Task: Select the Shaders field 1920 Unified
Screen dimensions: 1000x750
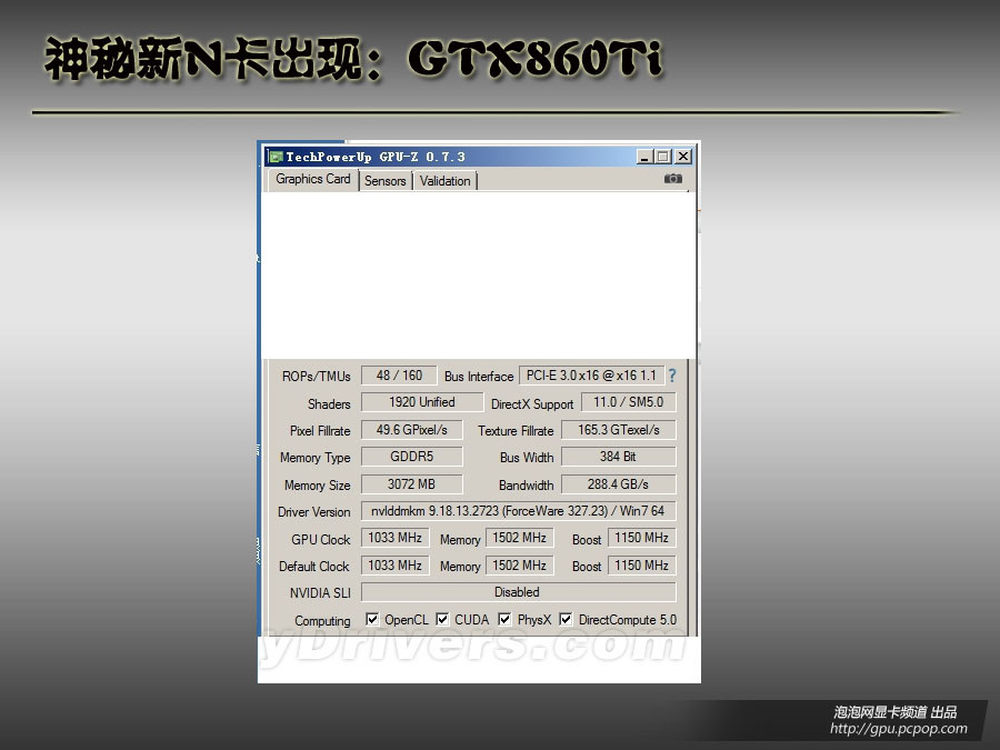Action: point(422,402)
